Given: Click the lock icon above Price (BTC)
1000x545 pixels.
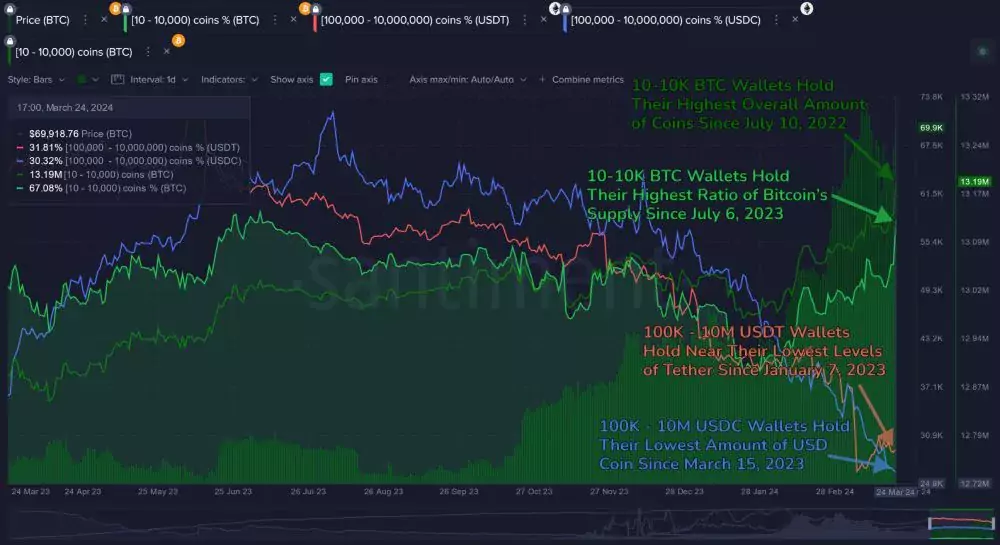Looking at the screenshot, I should [x=10, y=9].
